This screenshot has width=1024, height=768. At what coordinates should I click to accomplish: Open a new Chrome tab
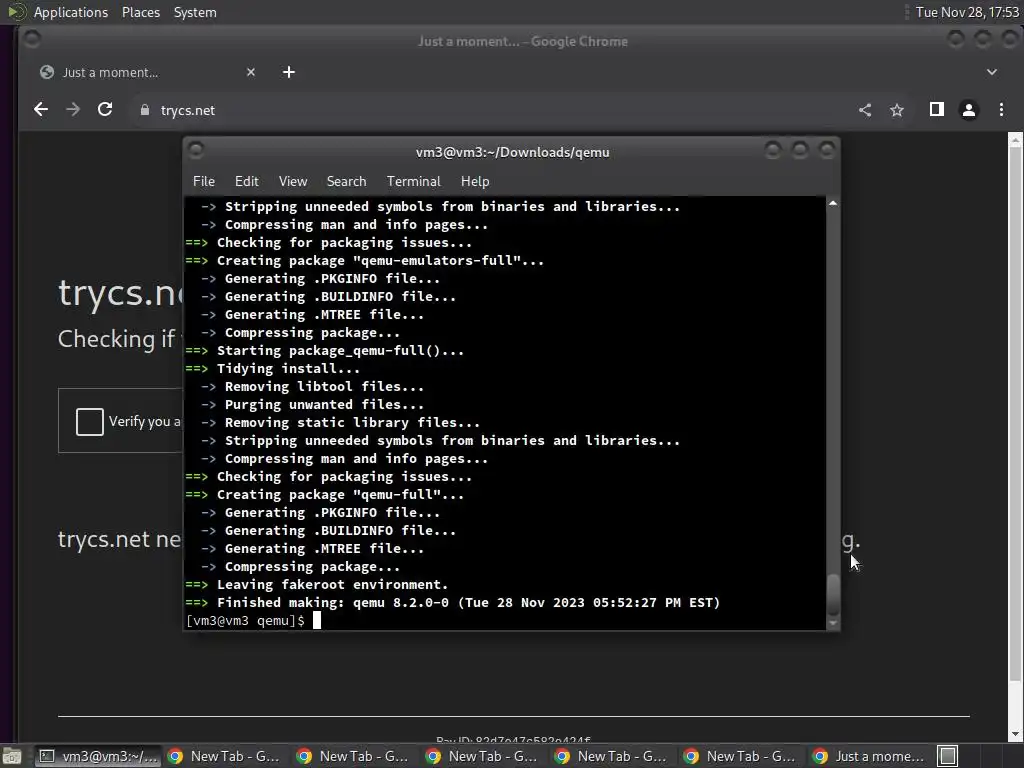pos(289,72)
